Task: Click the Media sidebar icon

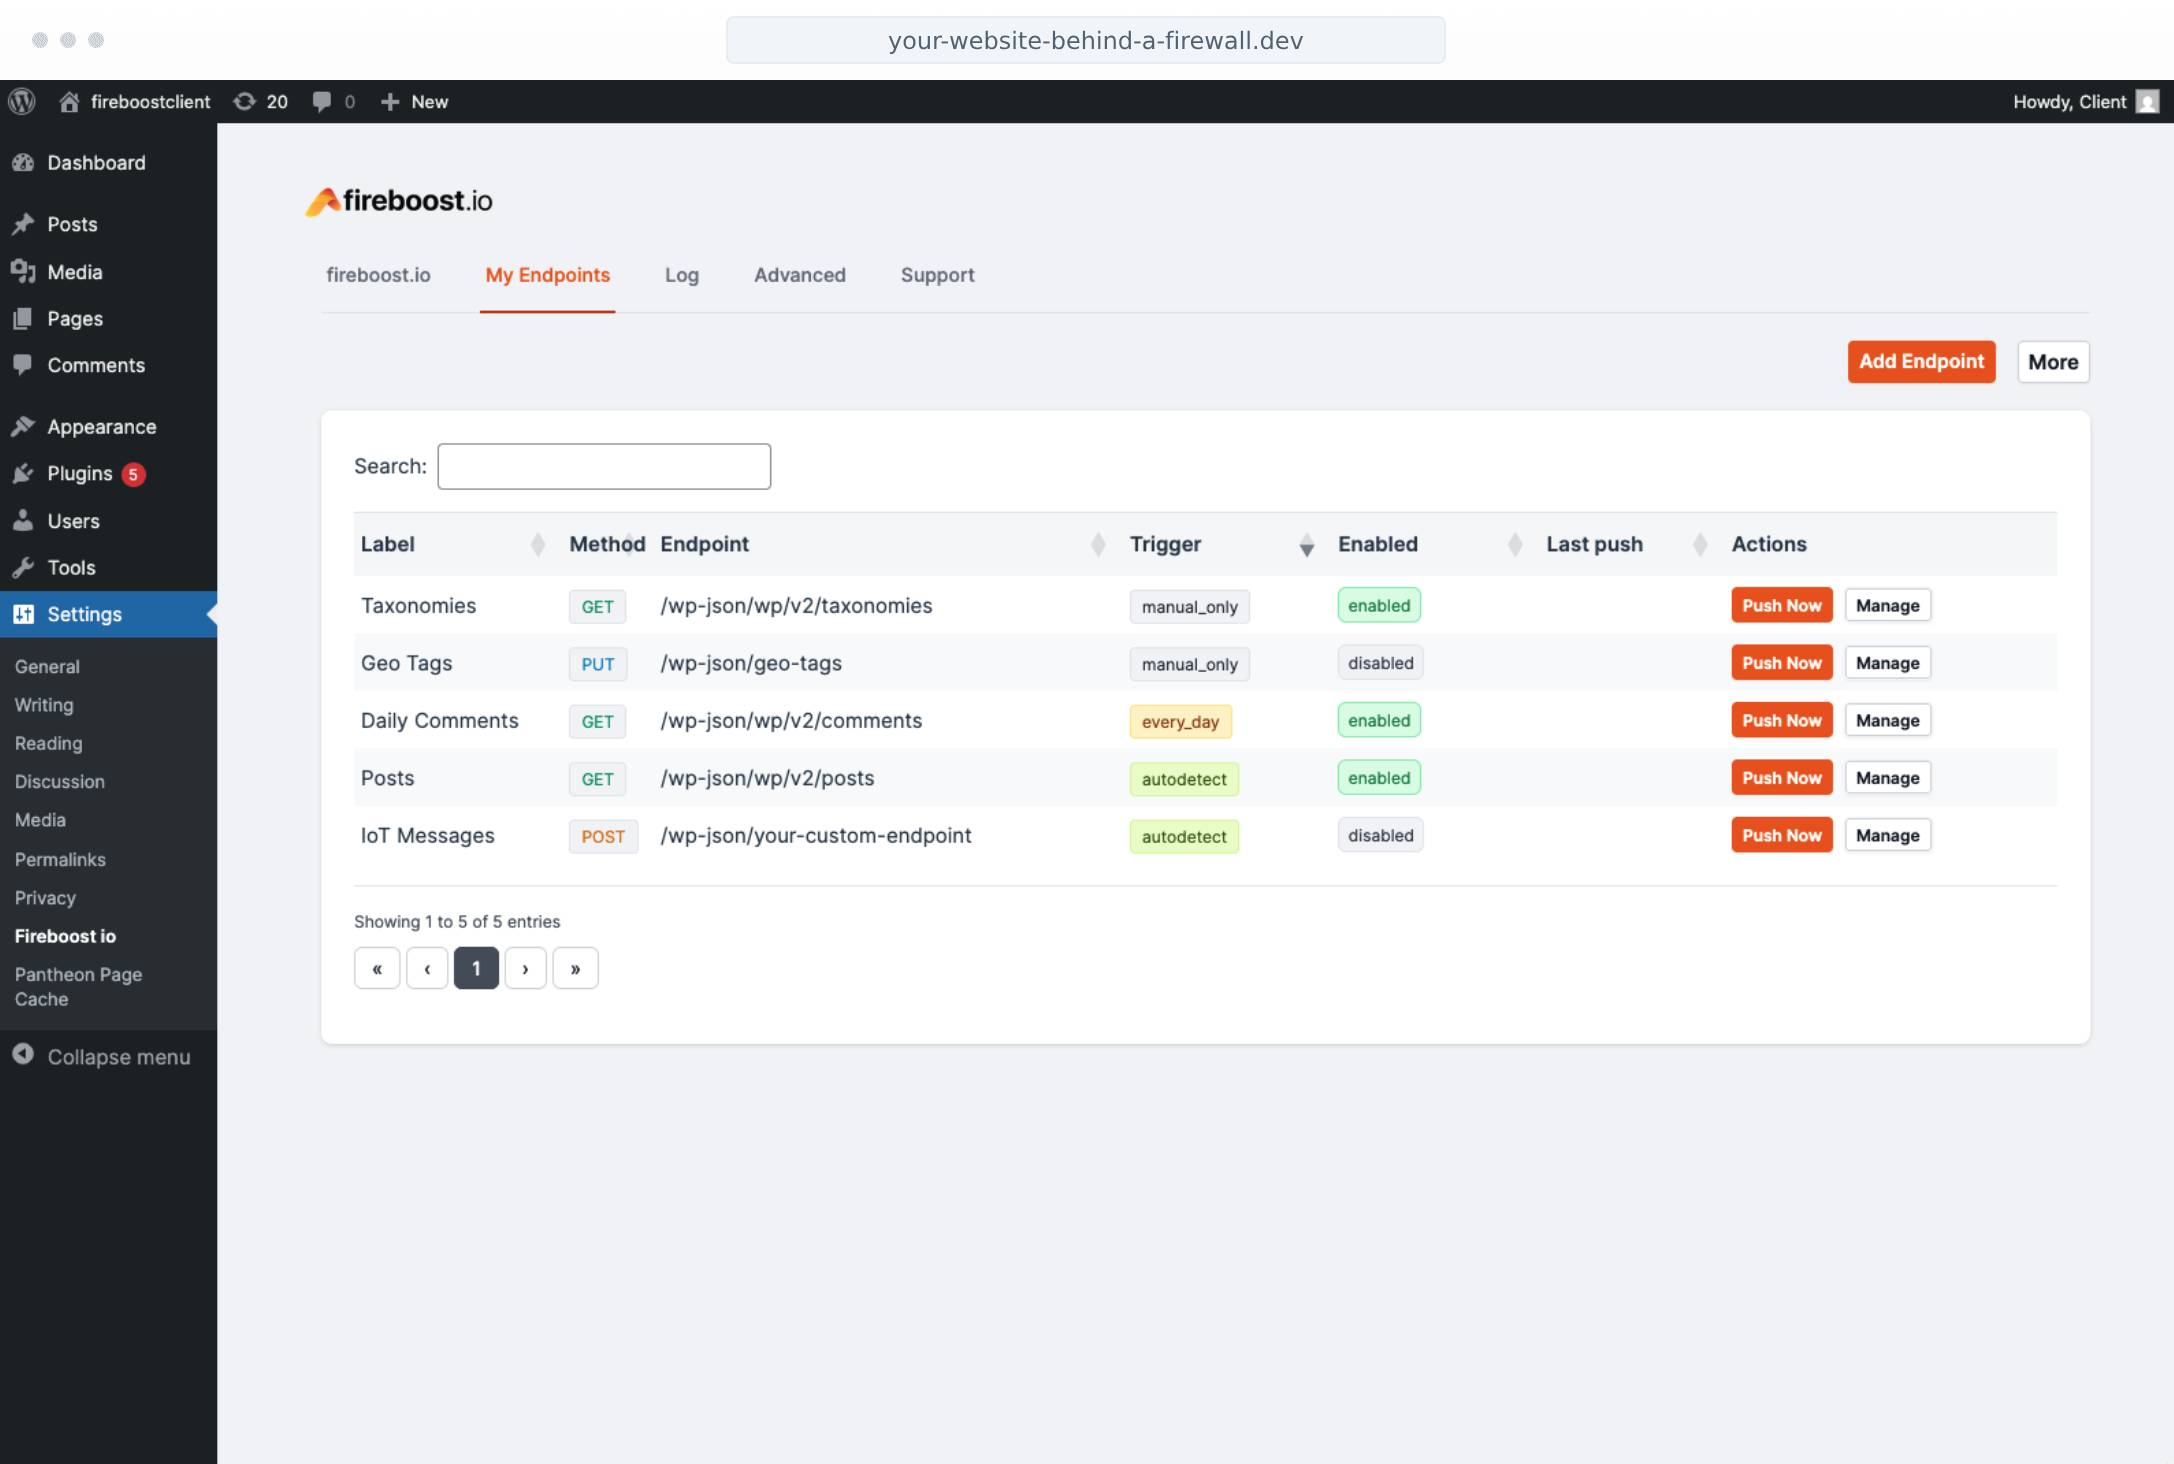Action: coord(23,271)
